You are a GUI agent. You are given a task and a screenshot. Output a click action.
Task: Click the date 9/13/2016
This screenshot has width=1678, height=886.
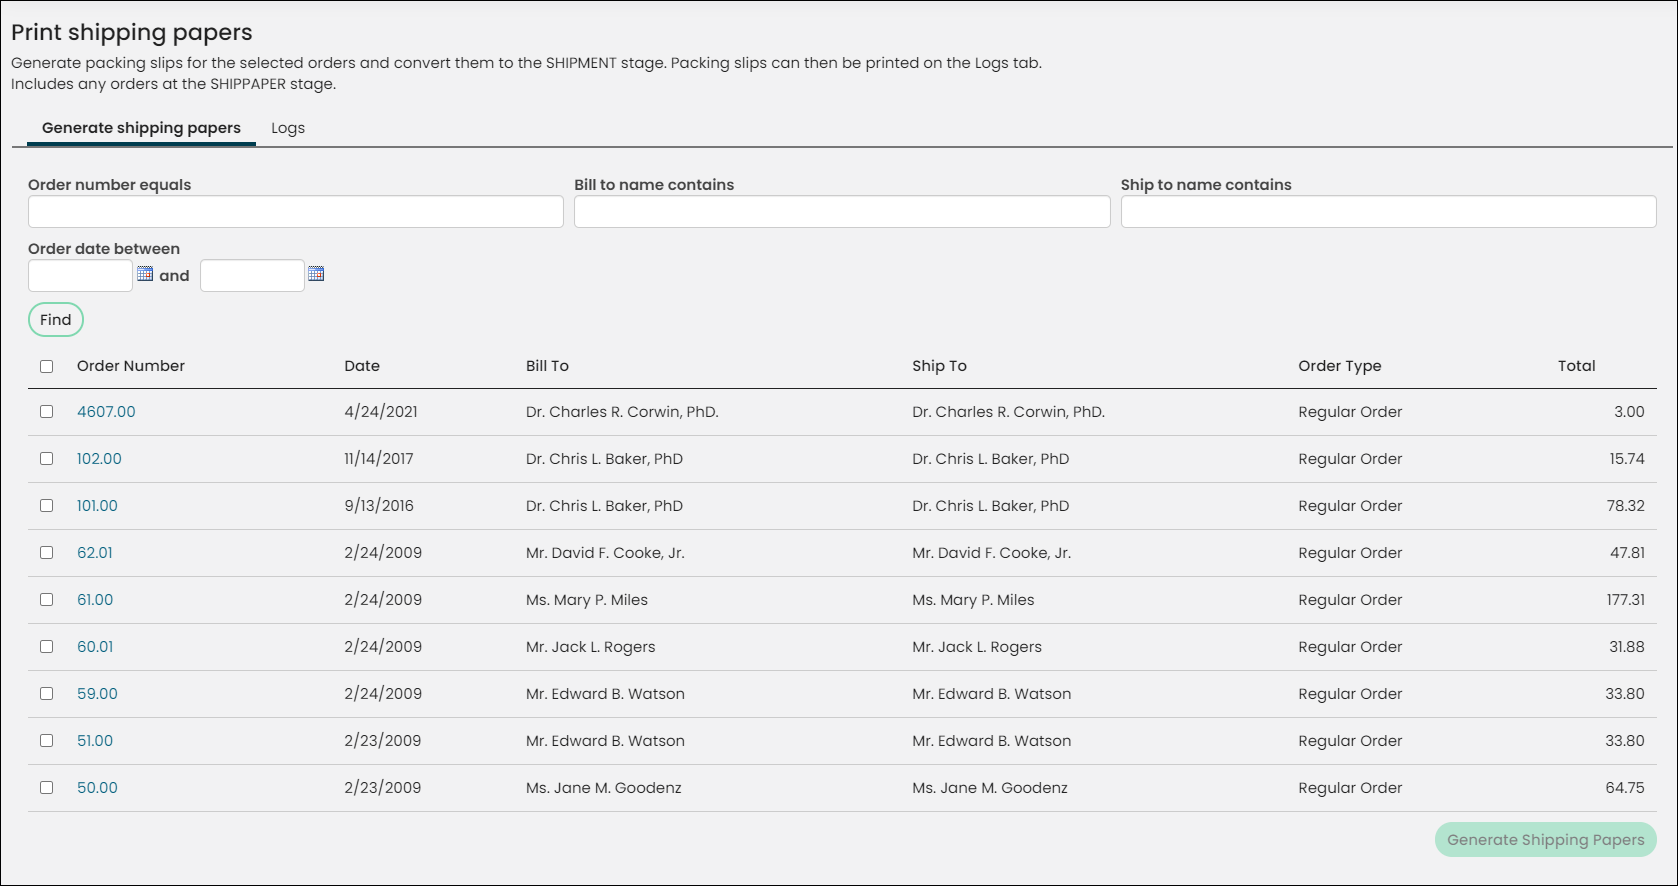(379, 506)
